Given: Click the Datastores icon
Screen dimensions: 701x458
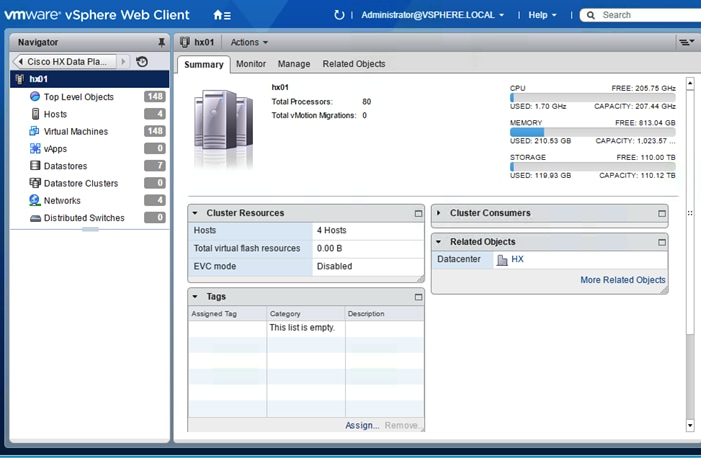Looking at the screenshot, I should [x=35, y=165].
